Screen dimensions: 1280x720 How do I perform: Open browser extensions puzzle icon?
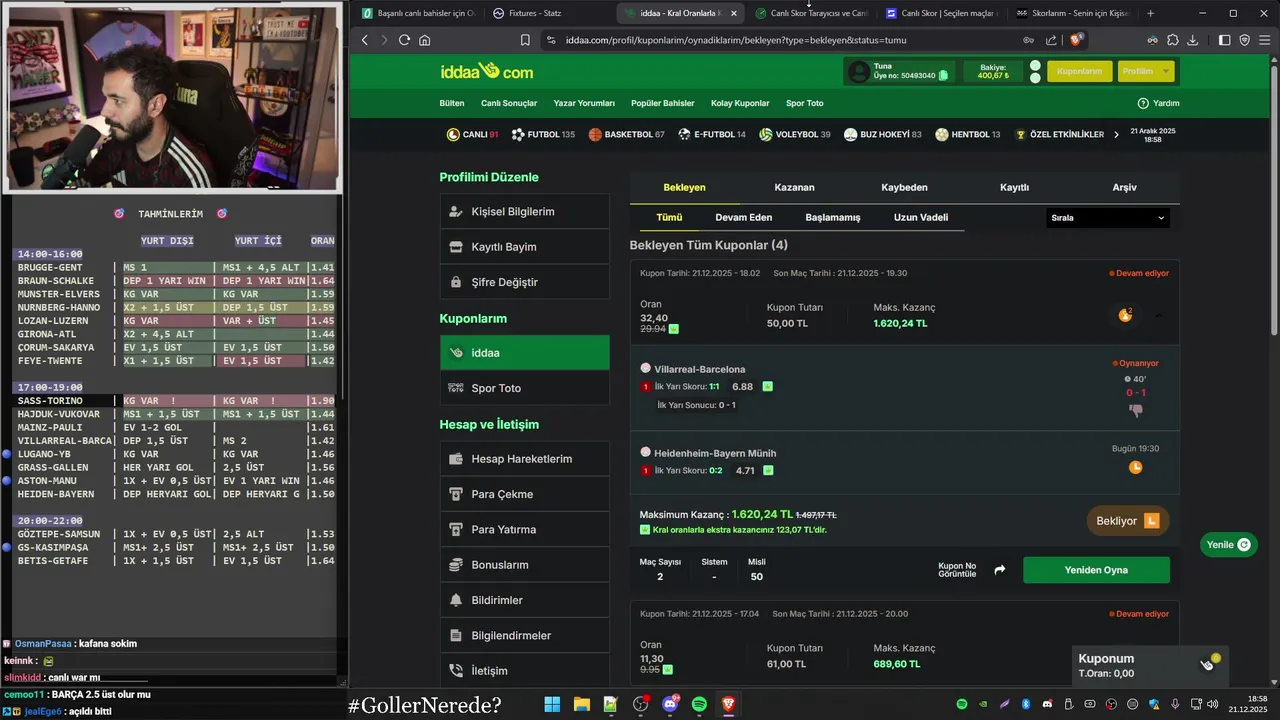[1173, 40]
